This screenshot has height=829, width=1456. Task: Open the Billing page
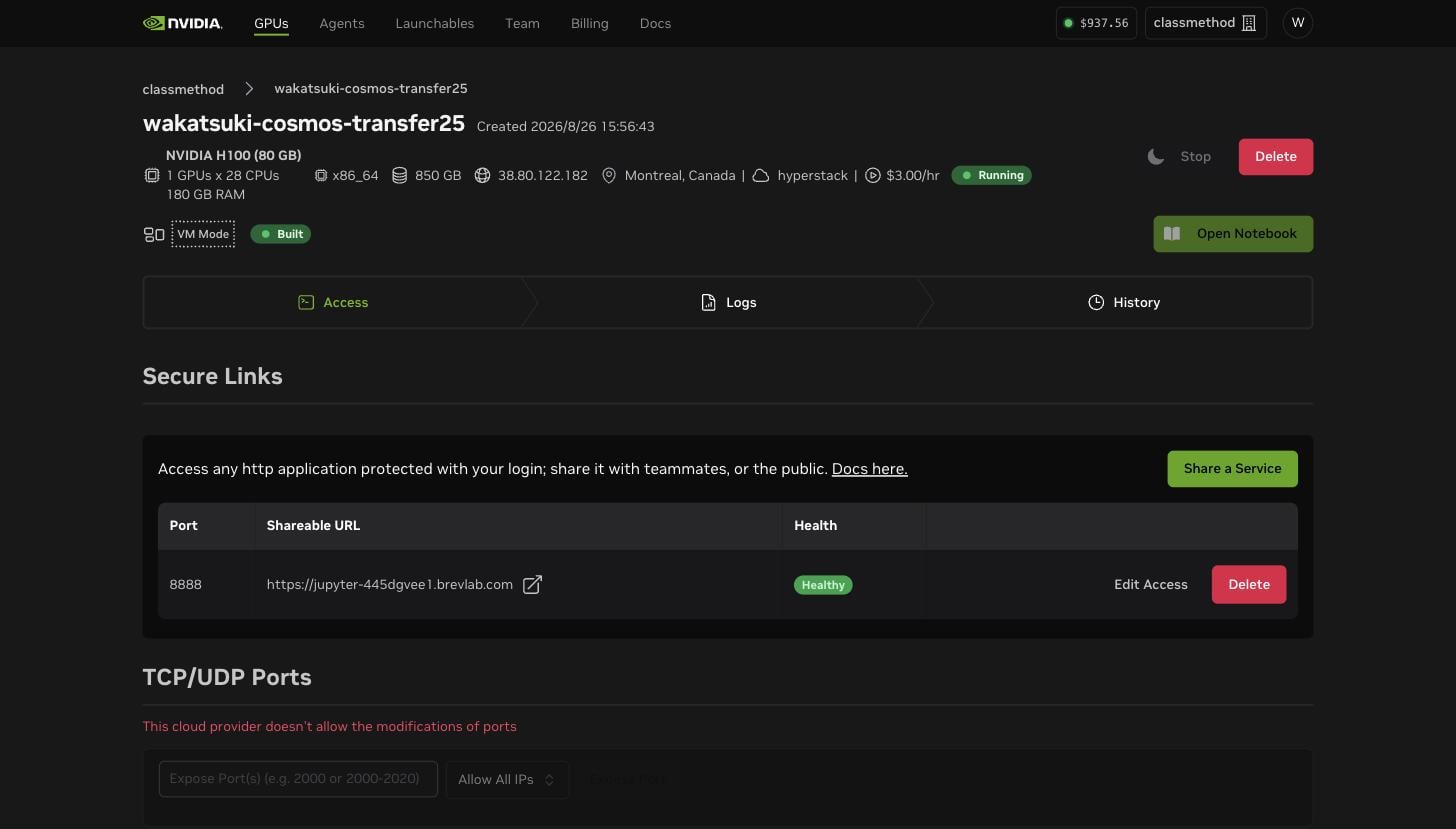click(589, 23)
